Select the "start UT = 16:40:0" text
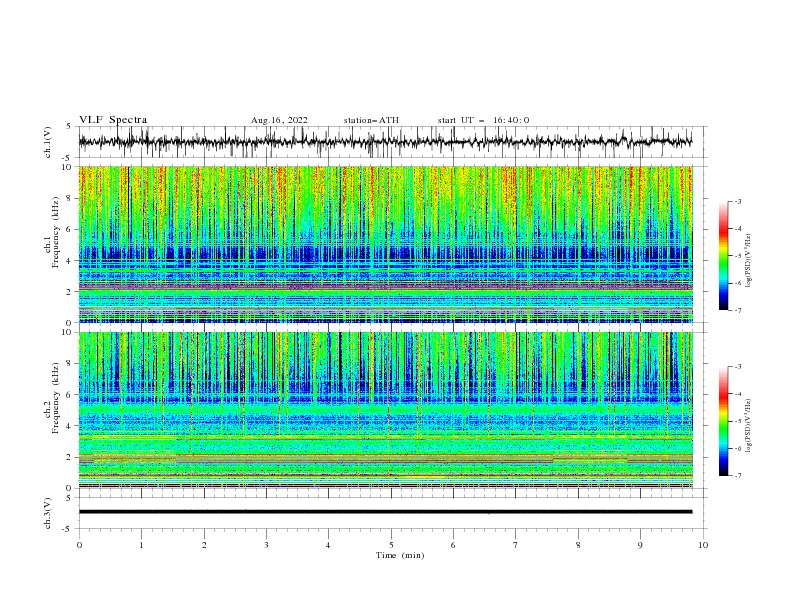Viewport: 792px width, 612px height. 483,120
